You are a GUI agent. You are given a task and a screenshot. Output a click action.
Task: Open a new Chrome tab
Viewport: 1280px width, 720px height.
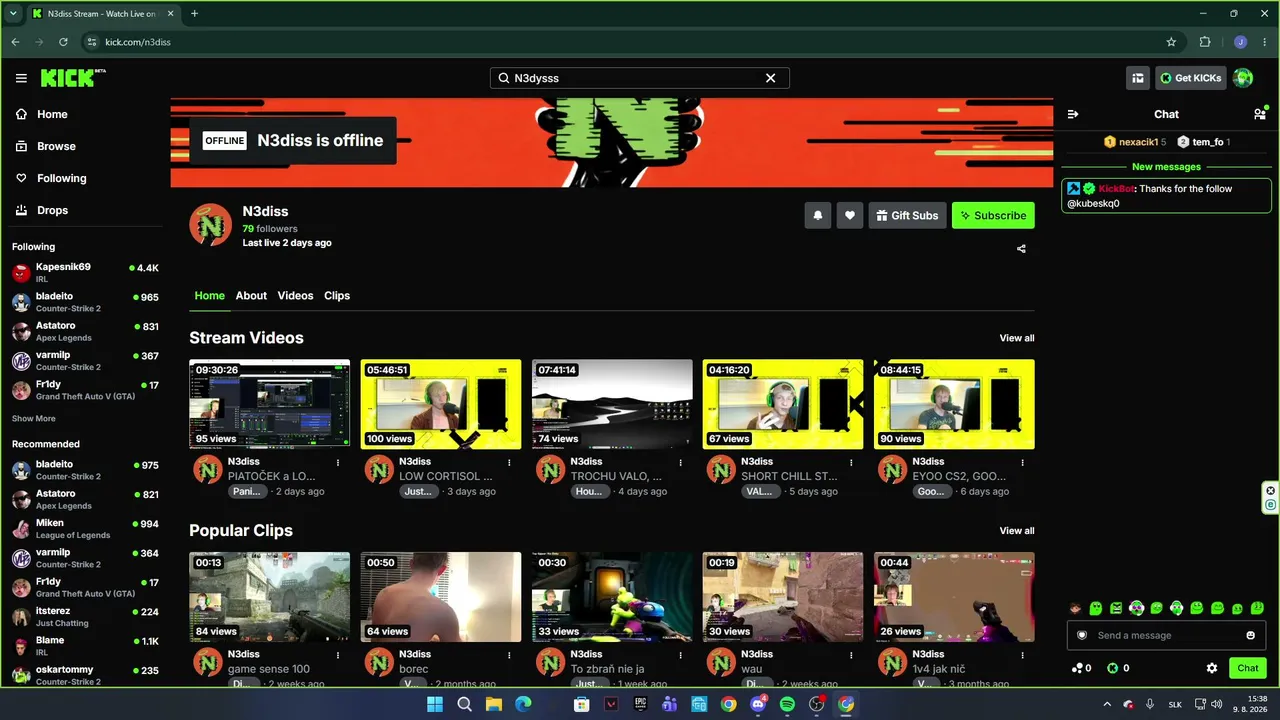click(x=194, y=14)
